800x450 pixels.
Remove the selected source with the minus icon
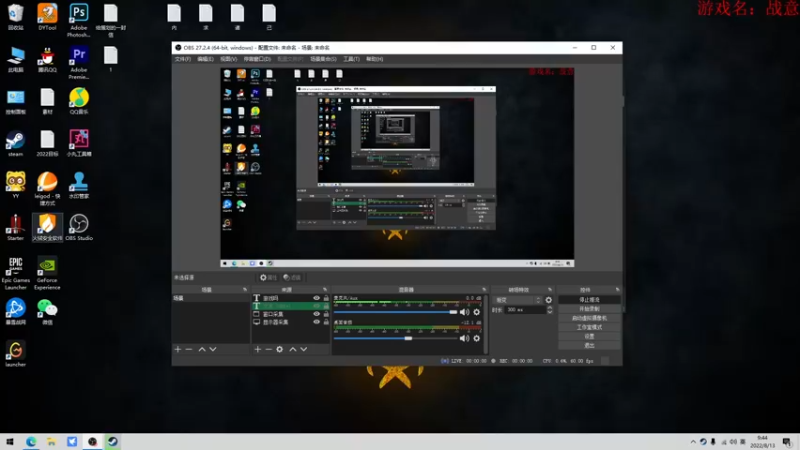point(268,349)
